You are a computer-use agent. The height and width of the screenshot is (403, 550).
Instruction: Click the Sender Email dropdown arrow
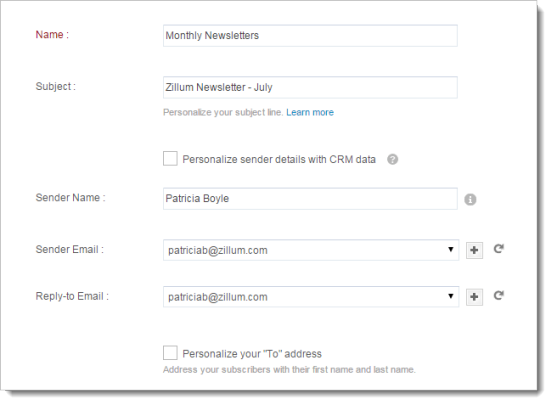coord(451,249)
